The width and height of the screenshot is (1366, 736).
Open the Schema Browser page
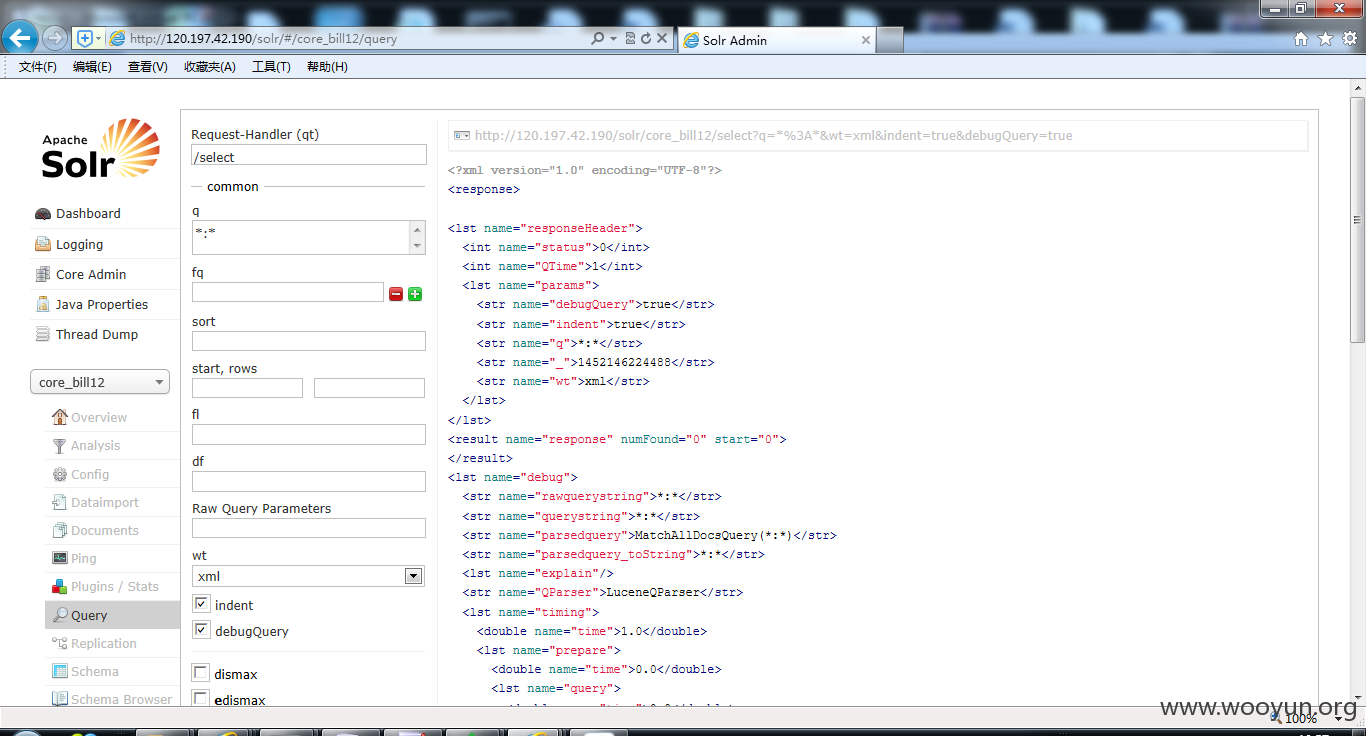[x=112, y=699]
